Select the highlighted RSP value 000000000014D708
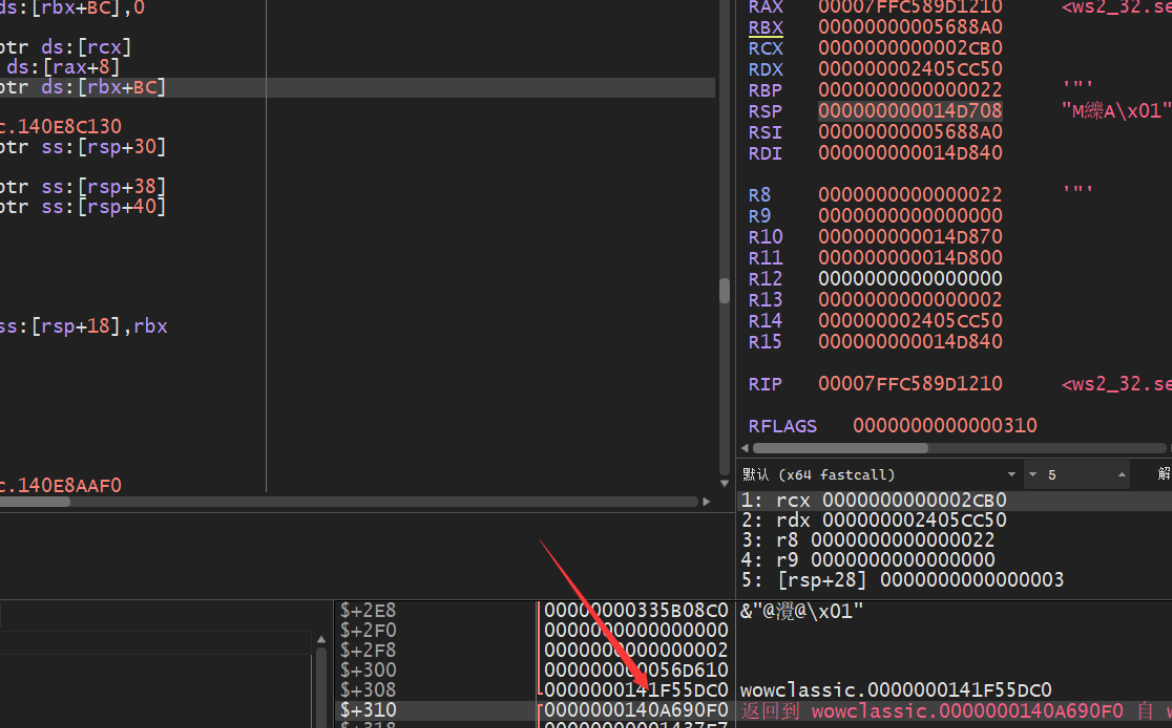The width and height of the screenshot is (1172, 728). tap(910, 111)
